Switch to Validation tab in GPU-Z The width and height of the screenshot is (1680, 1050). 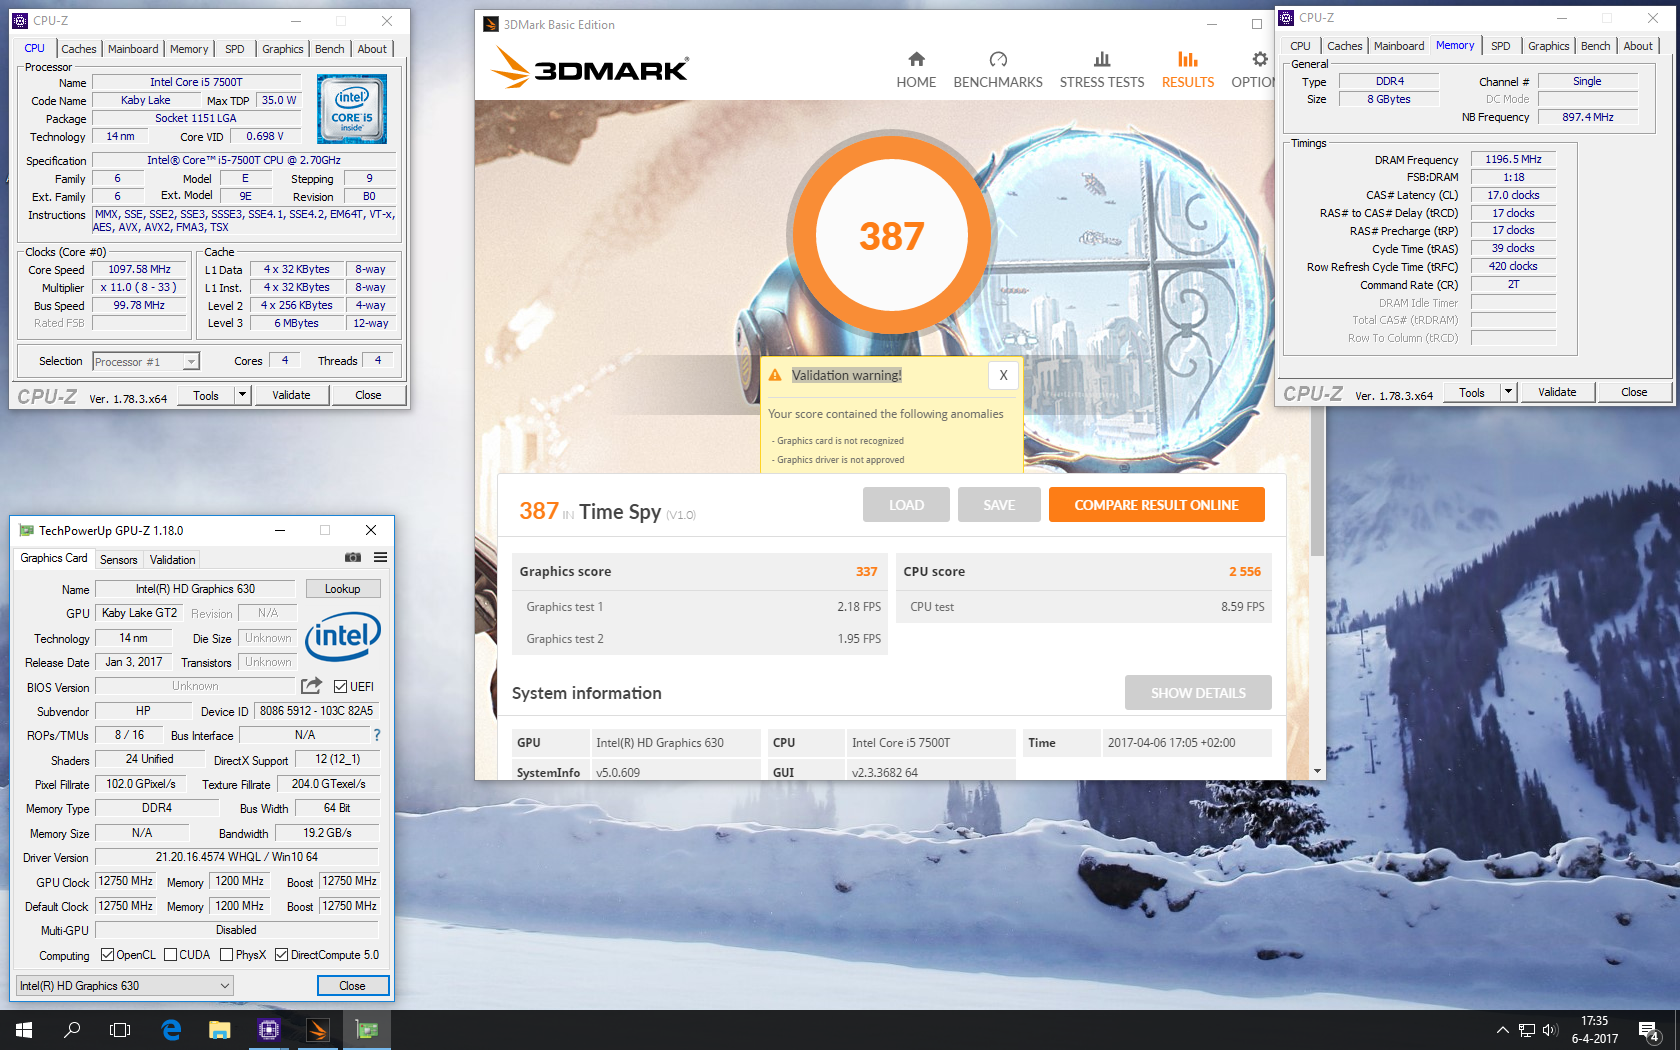pos(172,560)
